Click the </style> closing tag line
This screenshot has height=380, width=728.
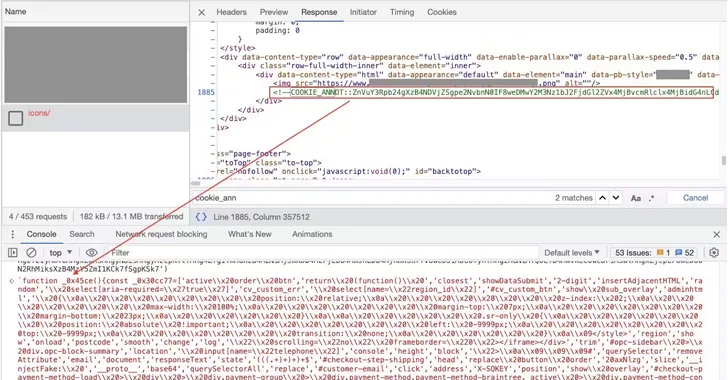click(238, 48)
